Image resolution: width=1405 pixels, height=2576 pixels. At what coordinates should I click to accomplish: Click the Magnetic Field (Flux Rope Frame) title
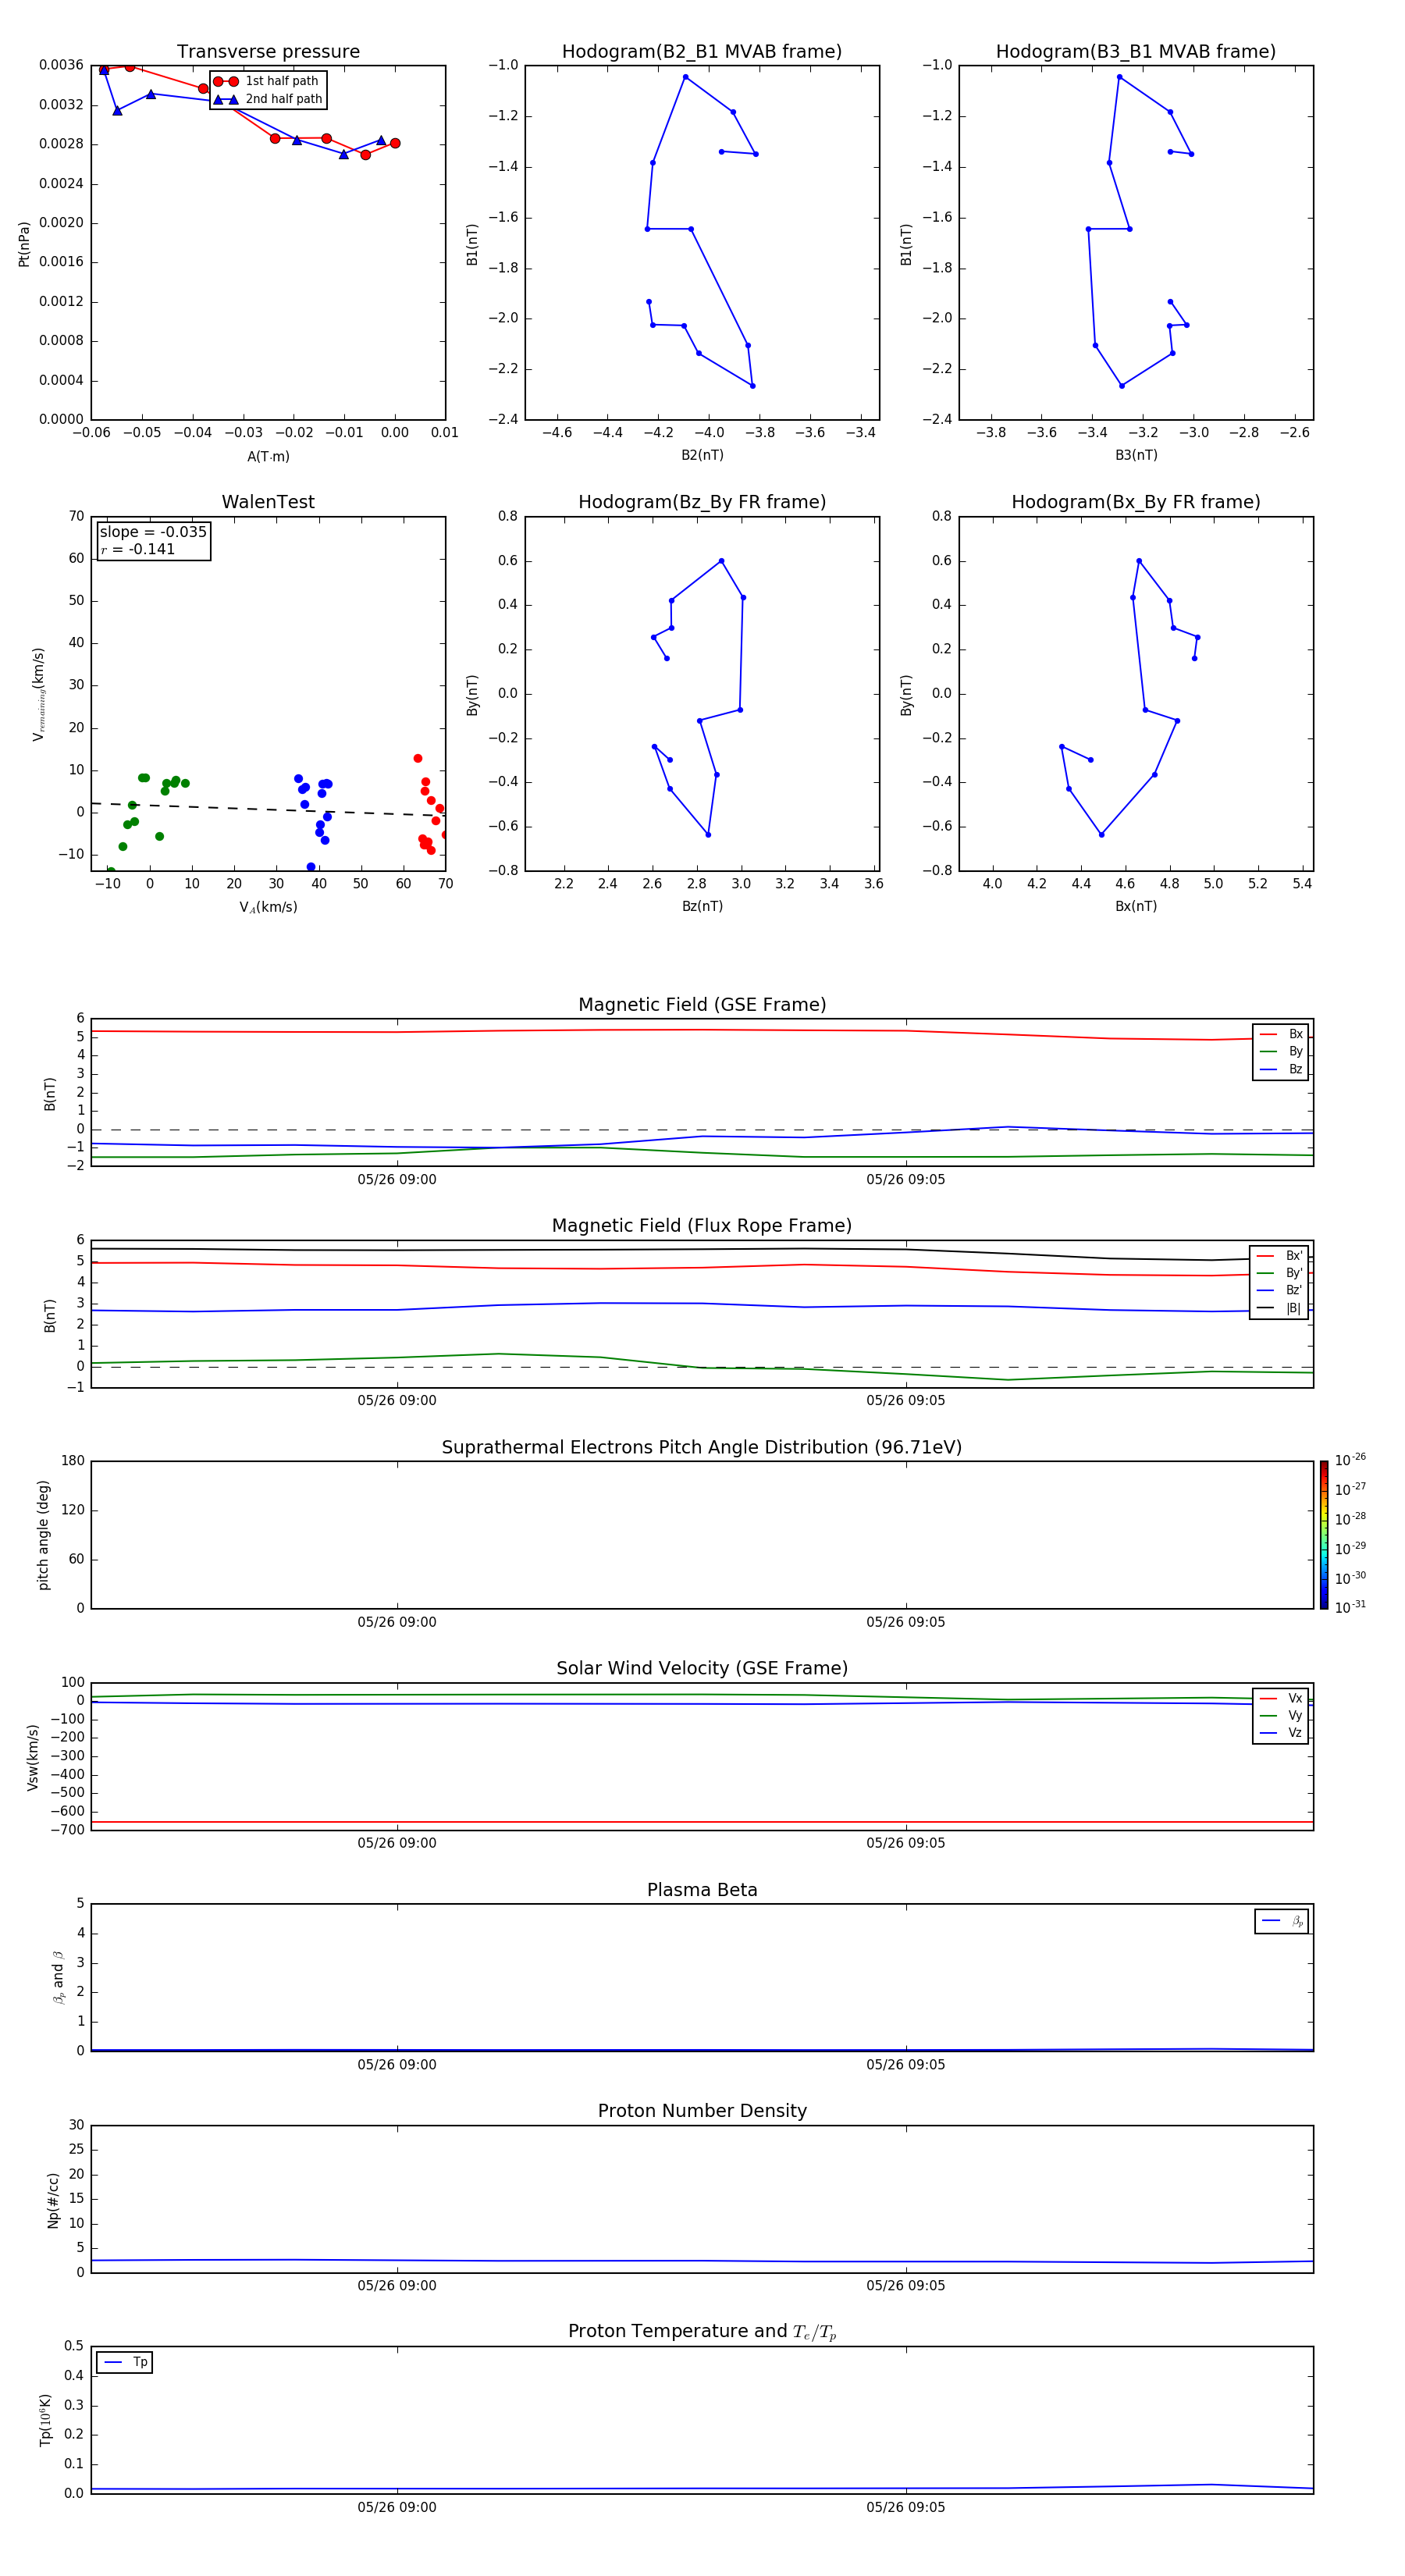[x=702, y=1226]
